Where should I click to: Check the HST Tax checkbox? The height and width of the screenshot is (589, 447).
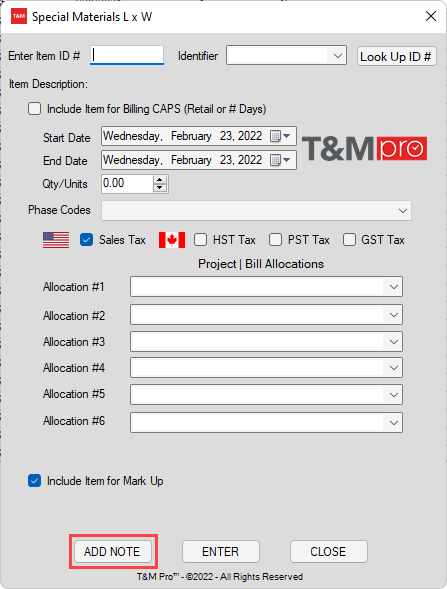point(200,240)
